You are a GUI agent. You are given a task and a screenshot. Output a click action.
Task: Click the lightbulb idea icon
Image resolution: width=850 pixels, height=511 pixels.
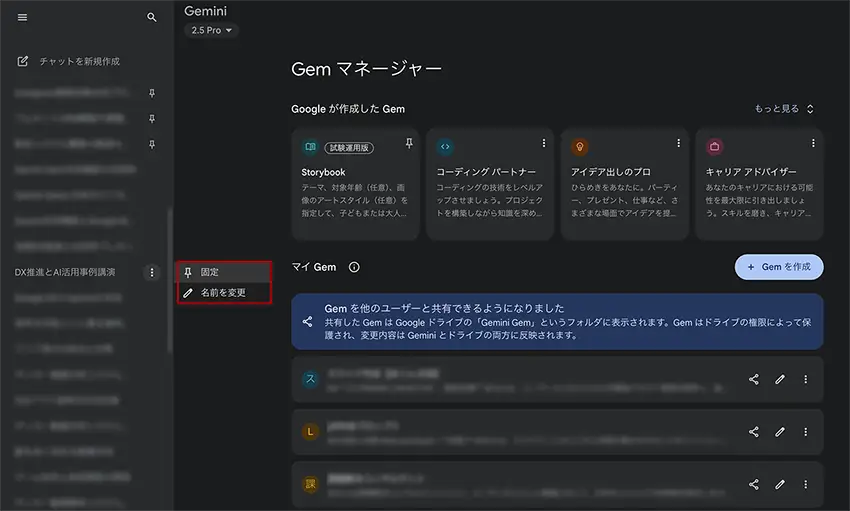coord(579,147)
